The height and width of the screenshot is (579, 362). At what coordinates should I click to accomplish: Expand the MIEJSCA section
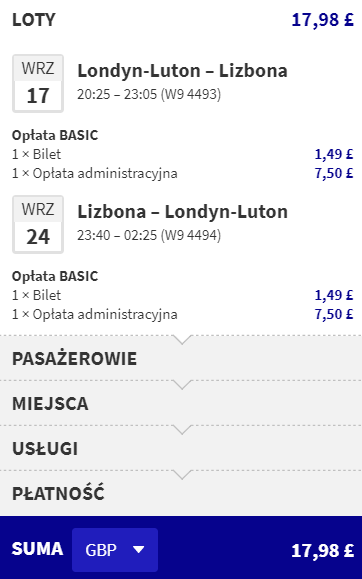click(181, 404)
